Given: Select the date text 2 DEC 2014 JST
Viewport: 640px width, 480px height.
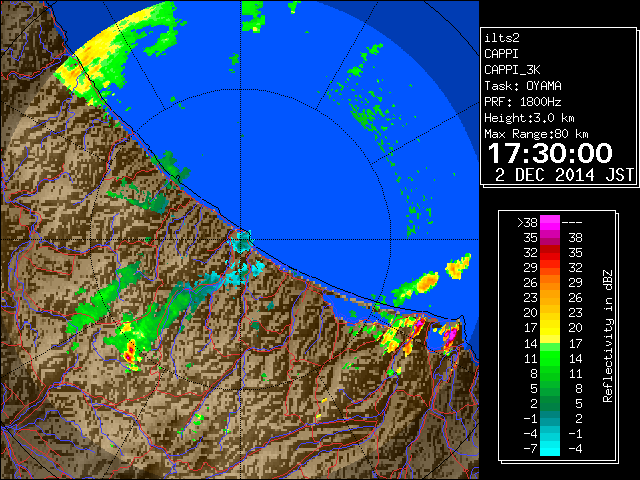Looking at the screenshot, I should click(564, 175).
